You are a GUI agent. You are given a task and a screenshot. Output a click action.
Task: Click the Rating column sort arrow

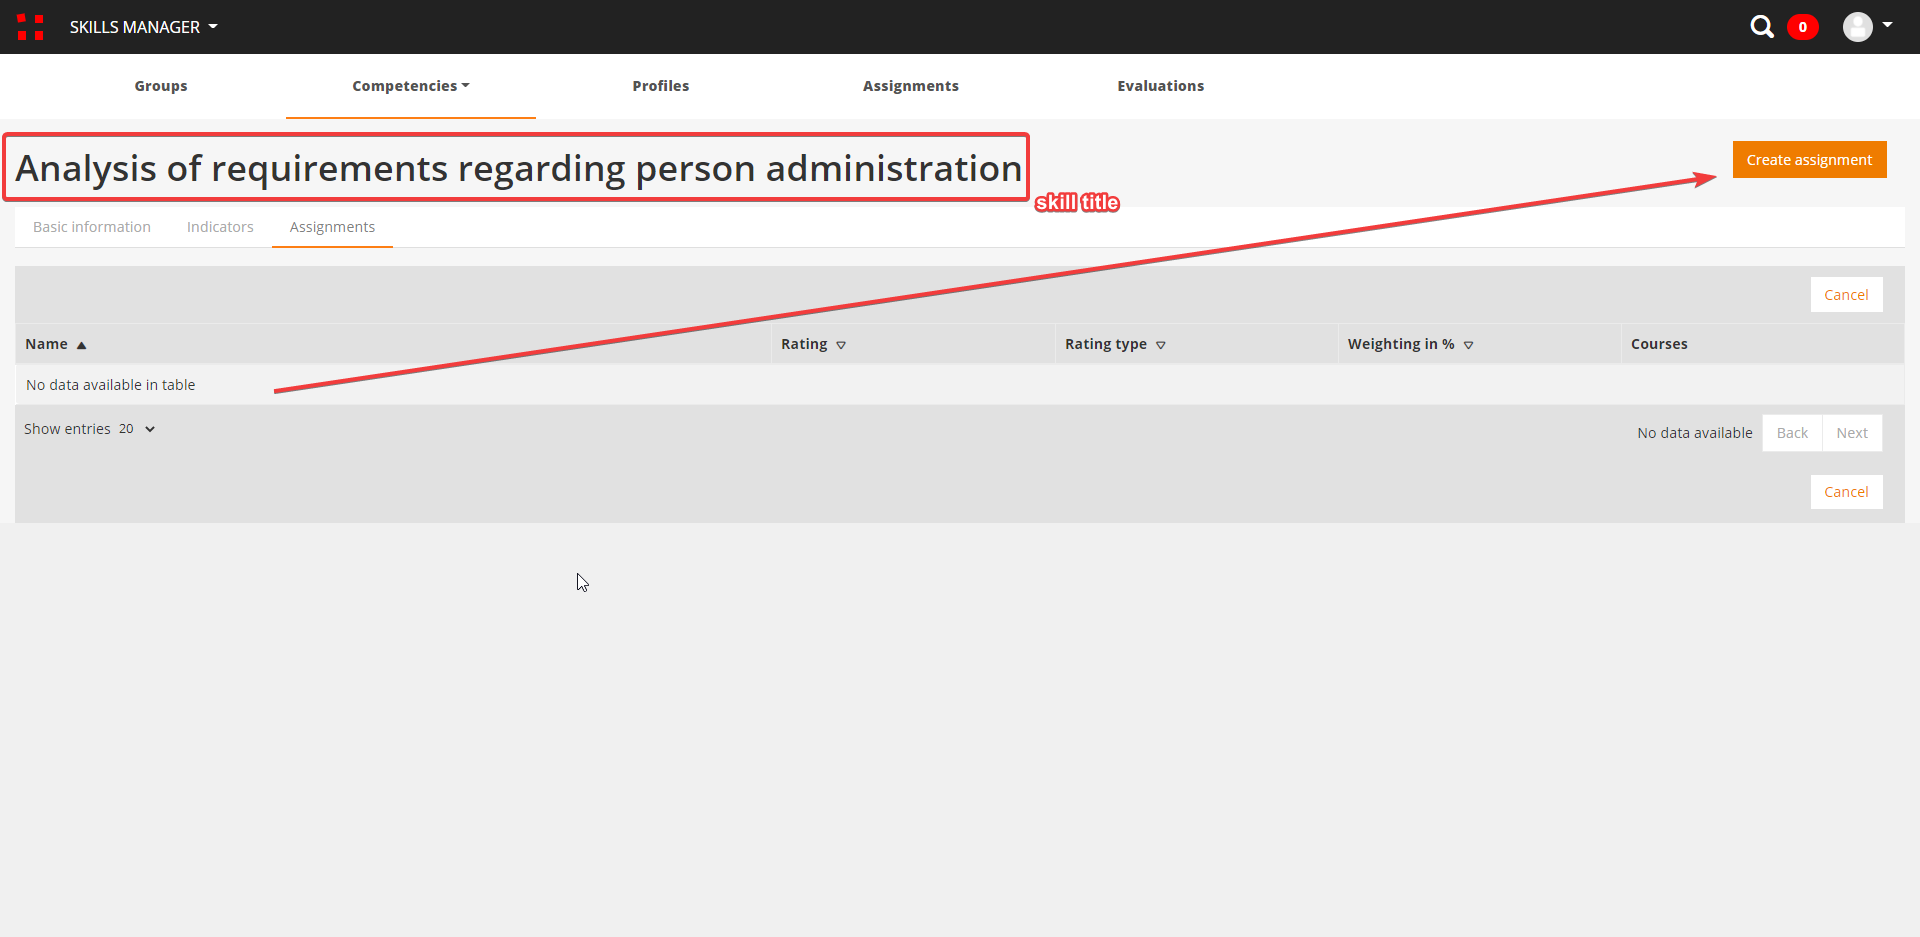[841, 345]
